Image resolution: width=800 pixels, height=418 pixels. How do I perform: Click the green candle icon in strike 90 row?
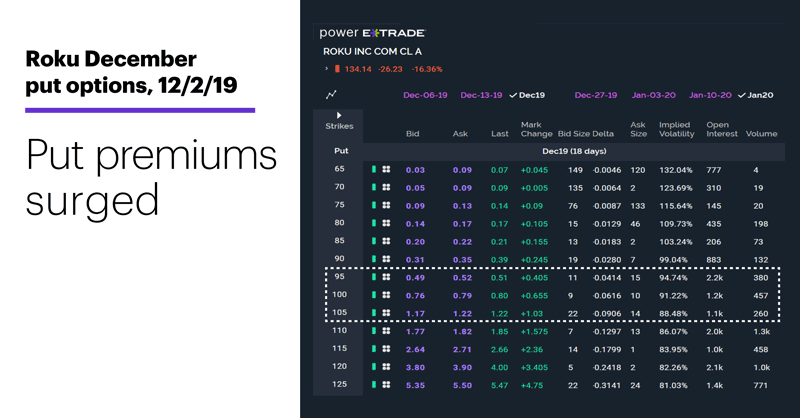374,259
